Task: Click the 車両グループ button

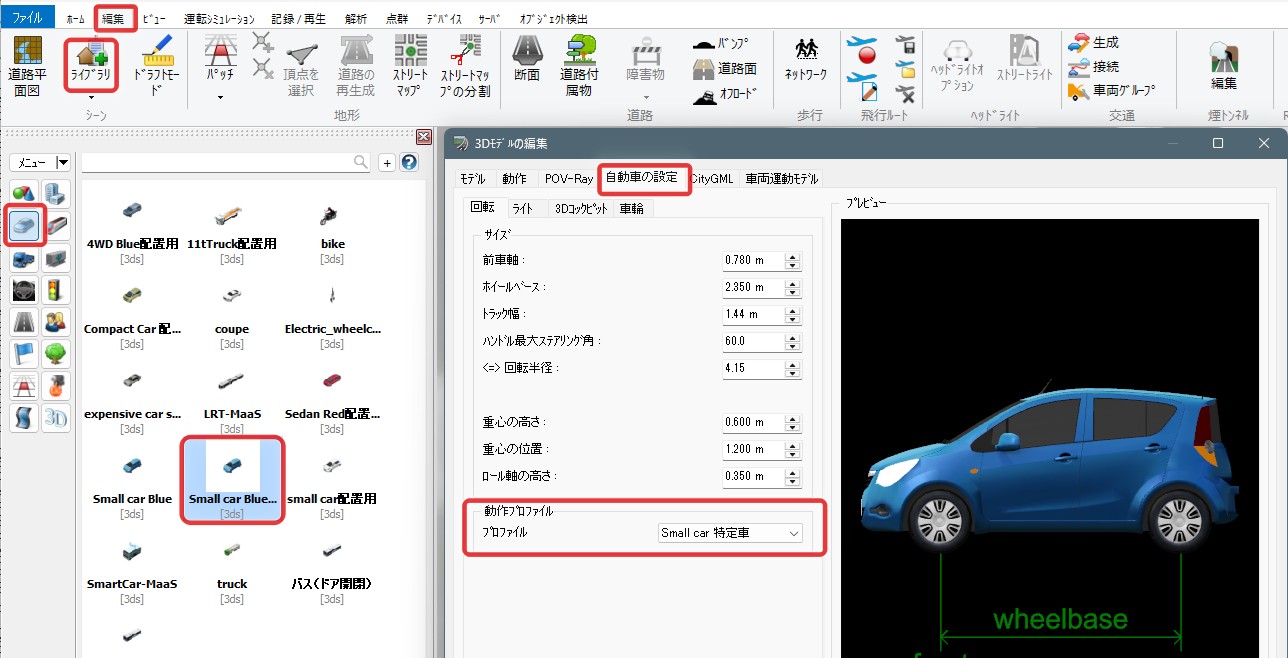Action: 1112,91
